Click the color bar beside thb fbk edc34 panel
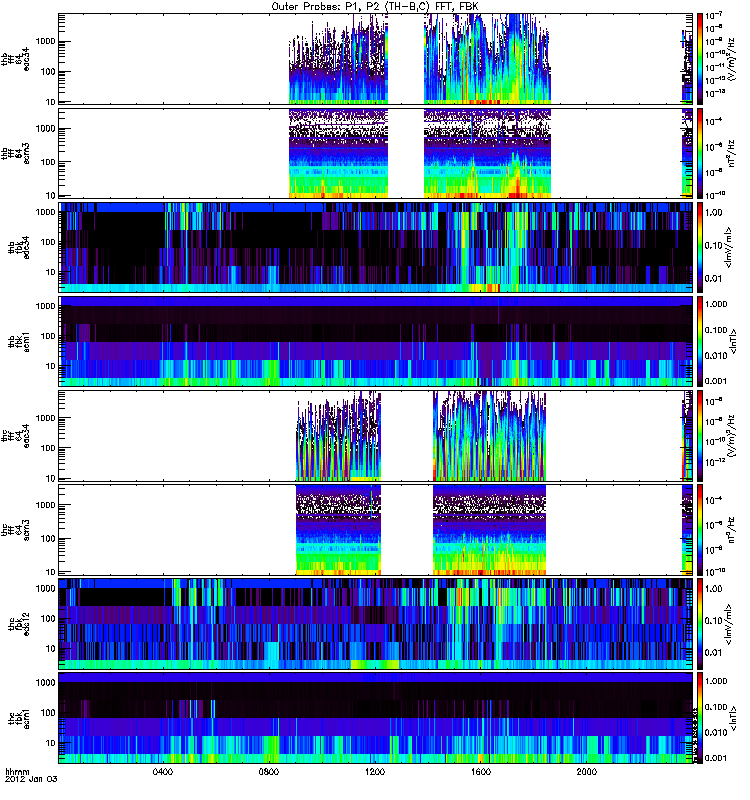 point(700,247)
